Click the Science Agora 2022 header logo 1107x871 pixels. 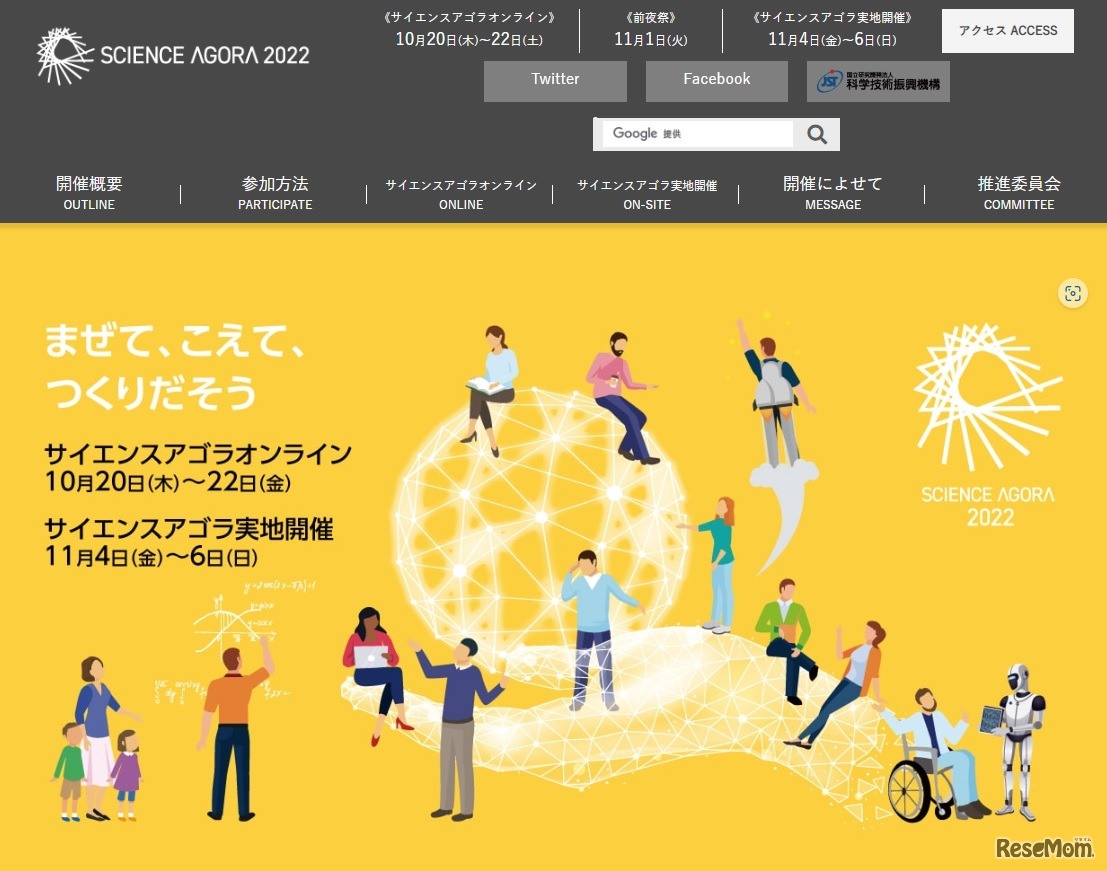(173, 55)
